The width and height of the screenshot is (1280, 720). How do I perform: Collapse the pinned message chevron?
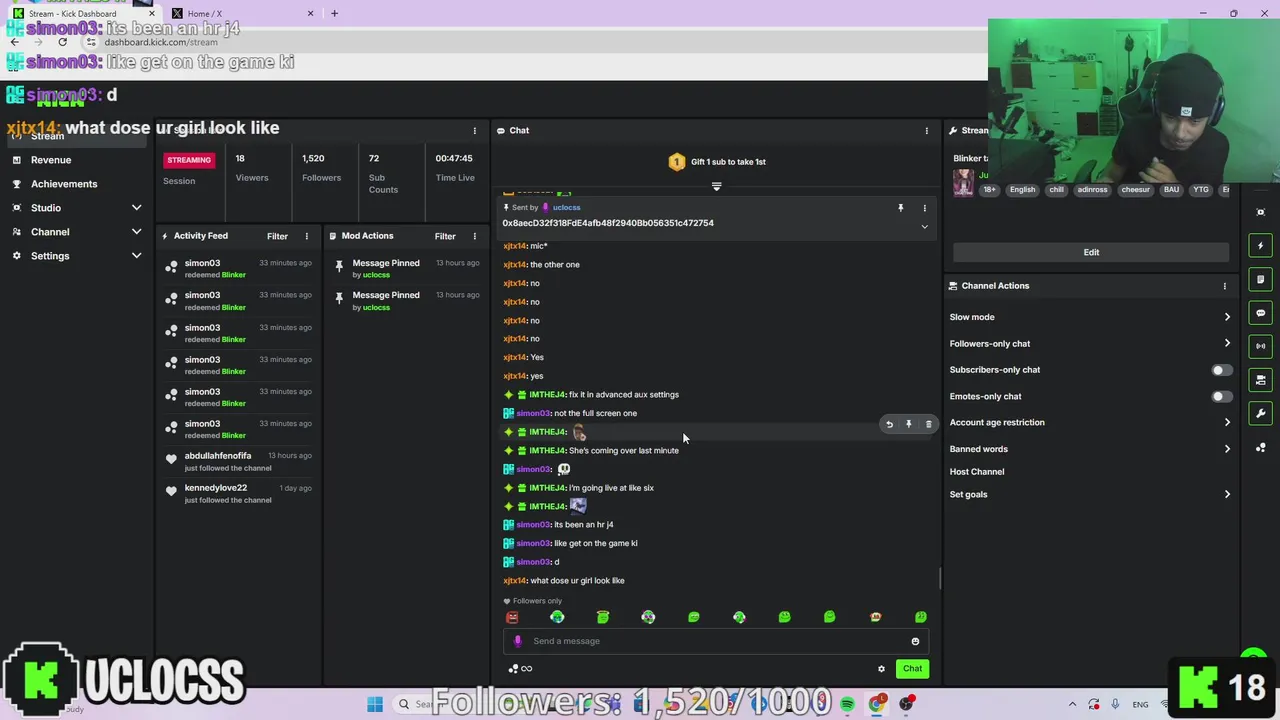[924, 227]
